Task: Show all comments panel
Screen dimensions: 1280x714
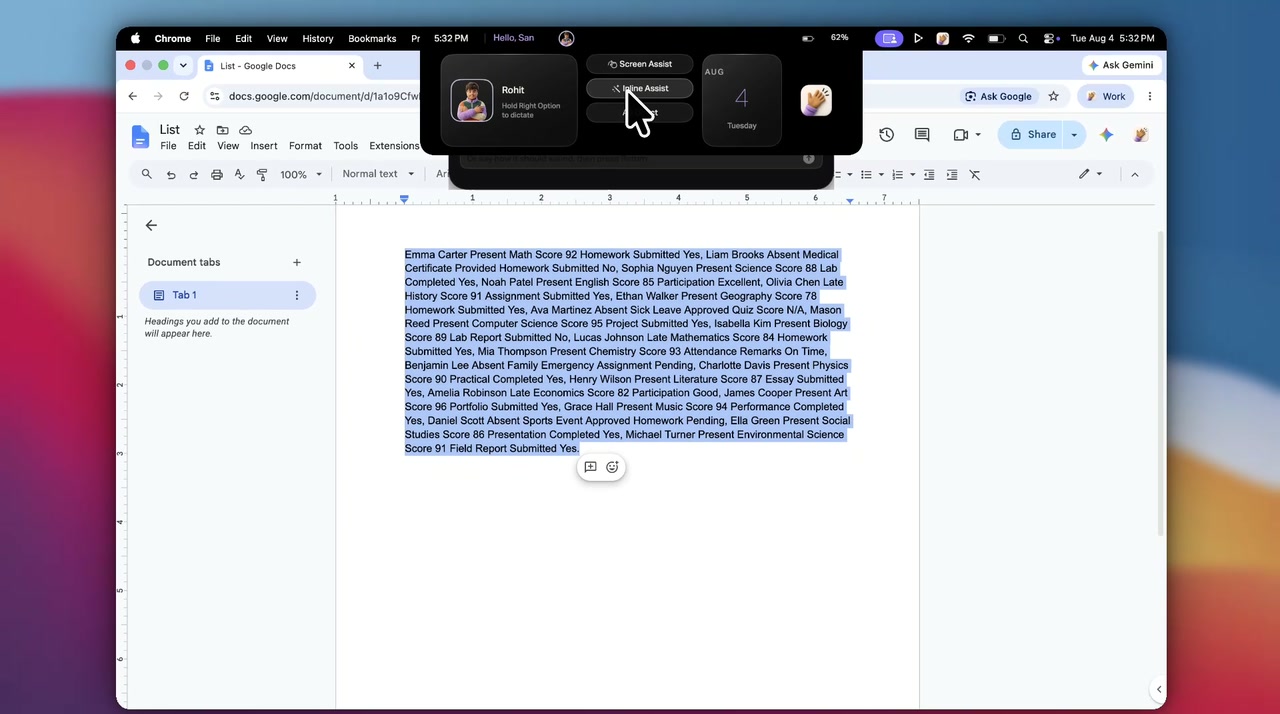Action: 922,135
